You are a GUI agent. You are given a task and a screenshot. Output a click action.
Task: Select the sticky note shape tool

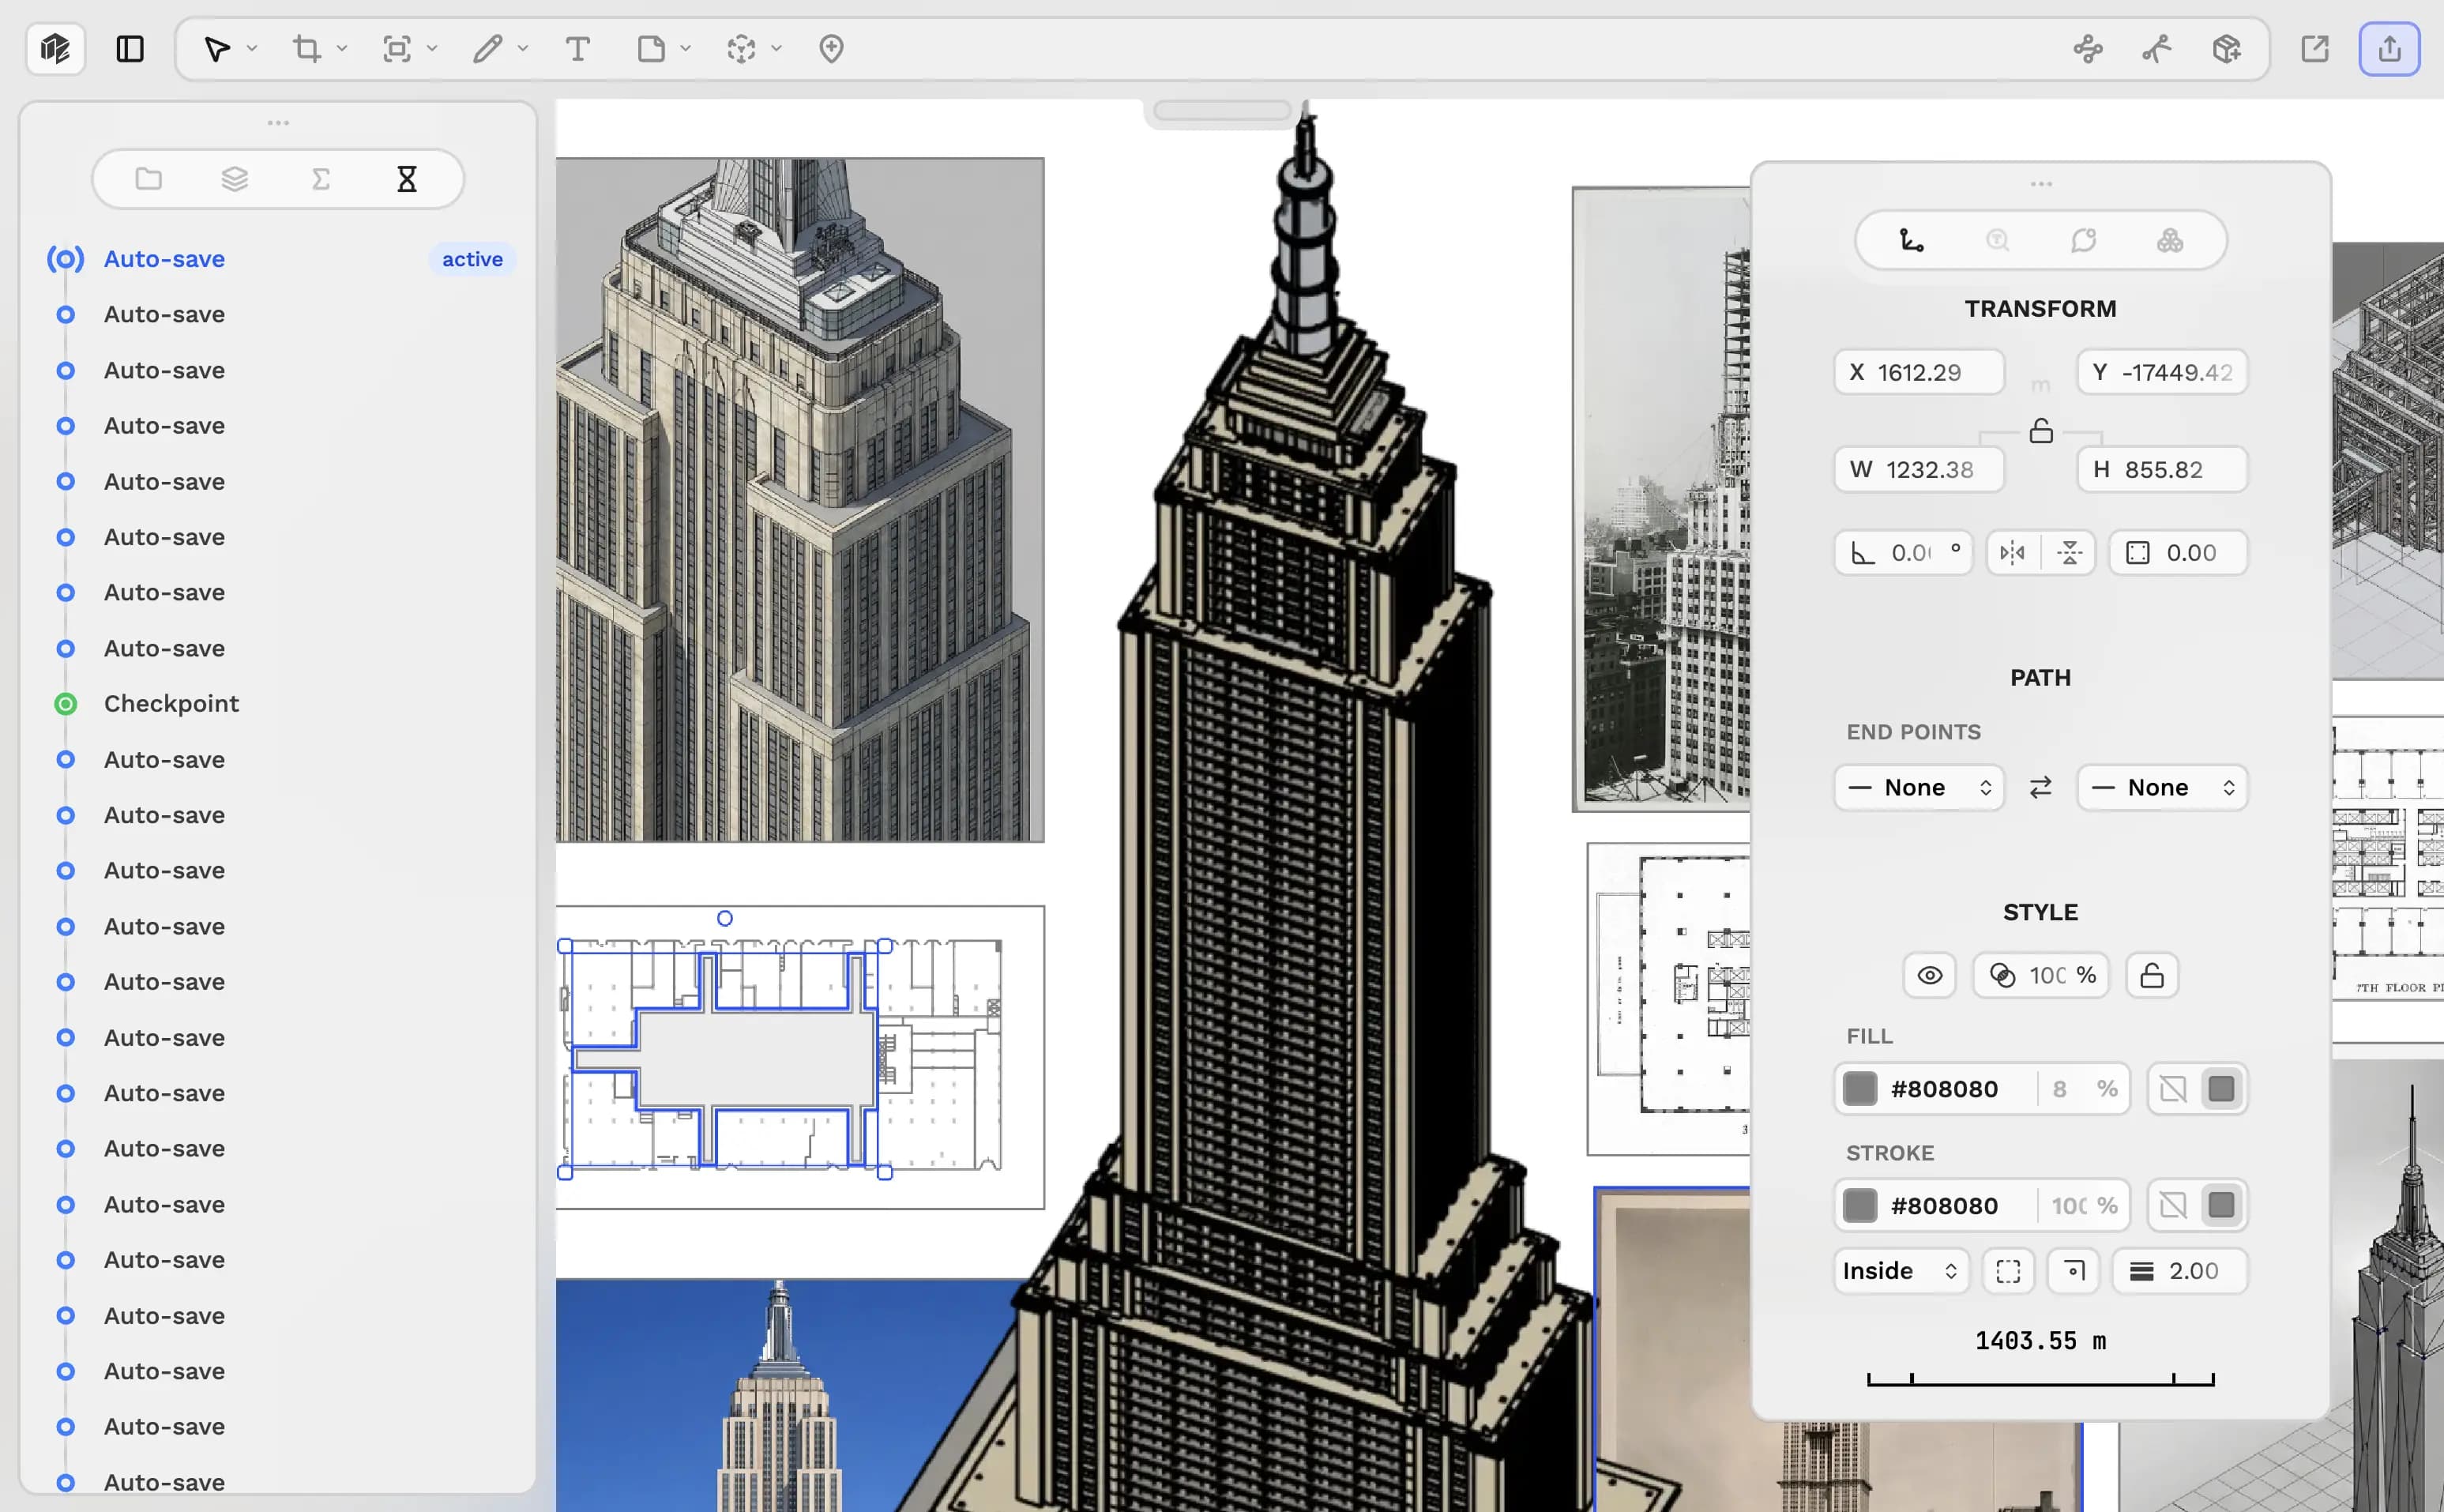[x=651, y=48]
